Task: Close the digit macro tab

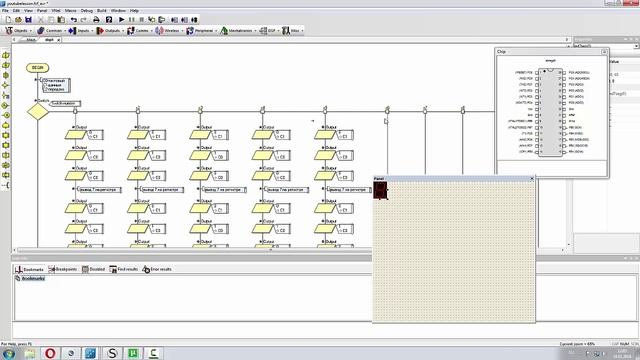Action: tap(58, 40)
